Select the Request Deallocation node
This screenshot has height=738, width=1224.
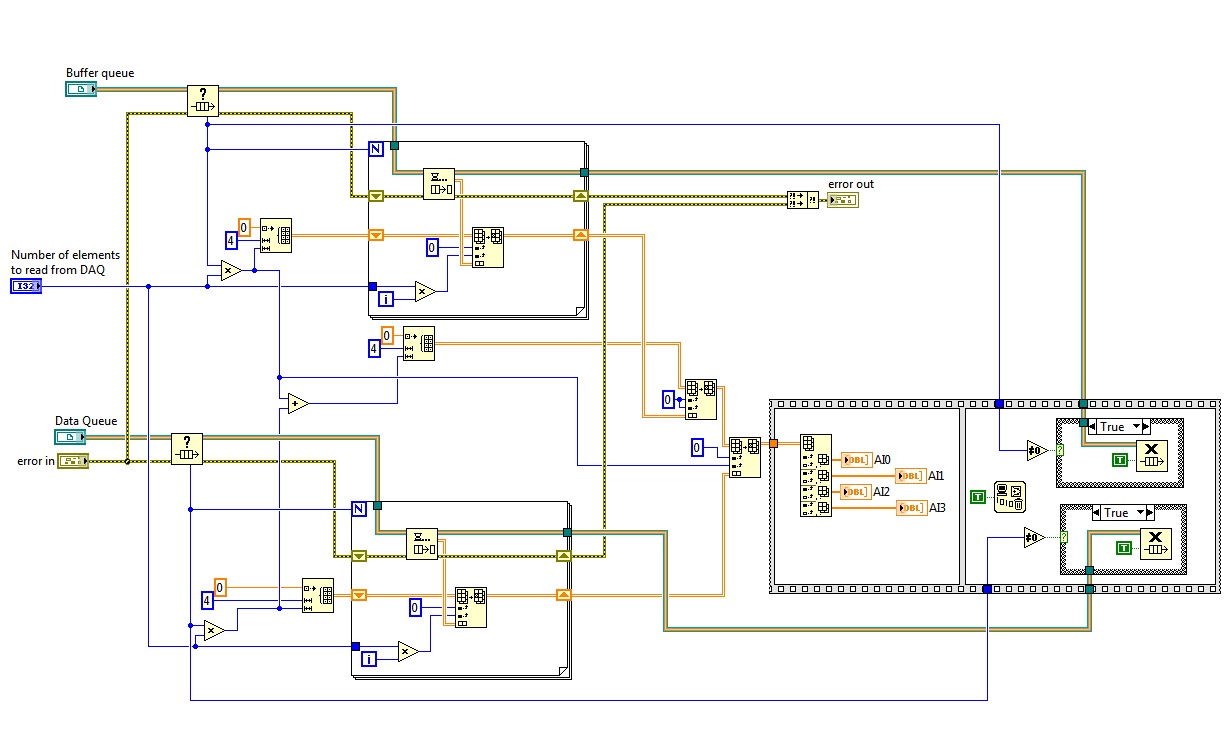pos(1008,496)
